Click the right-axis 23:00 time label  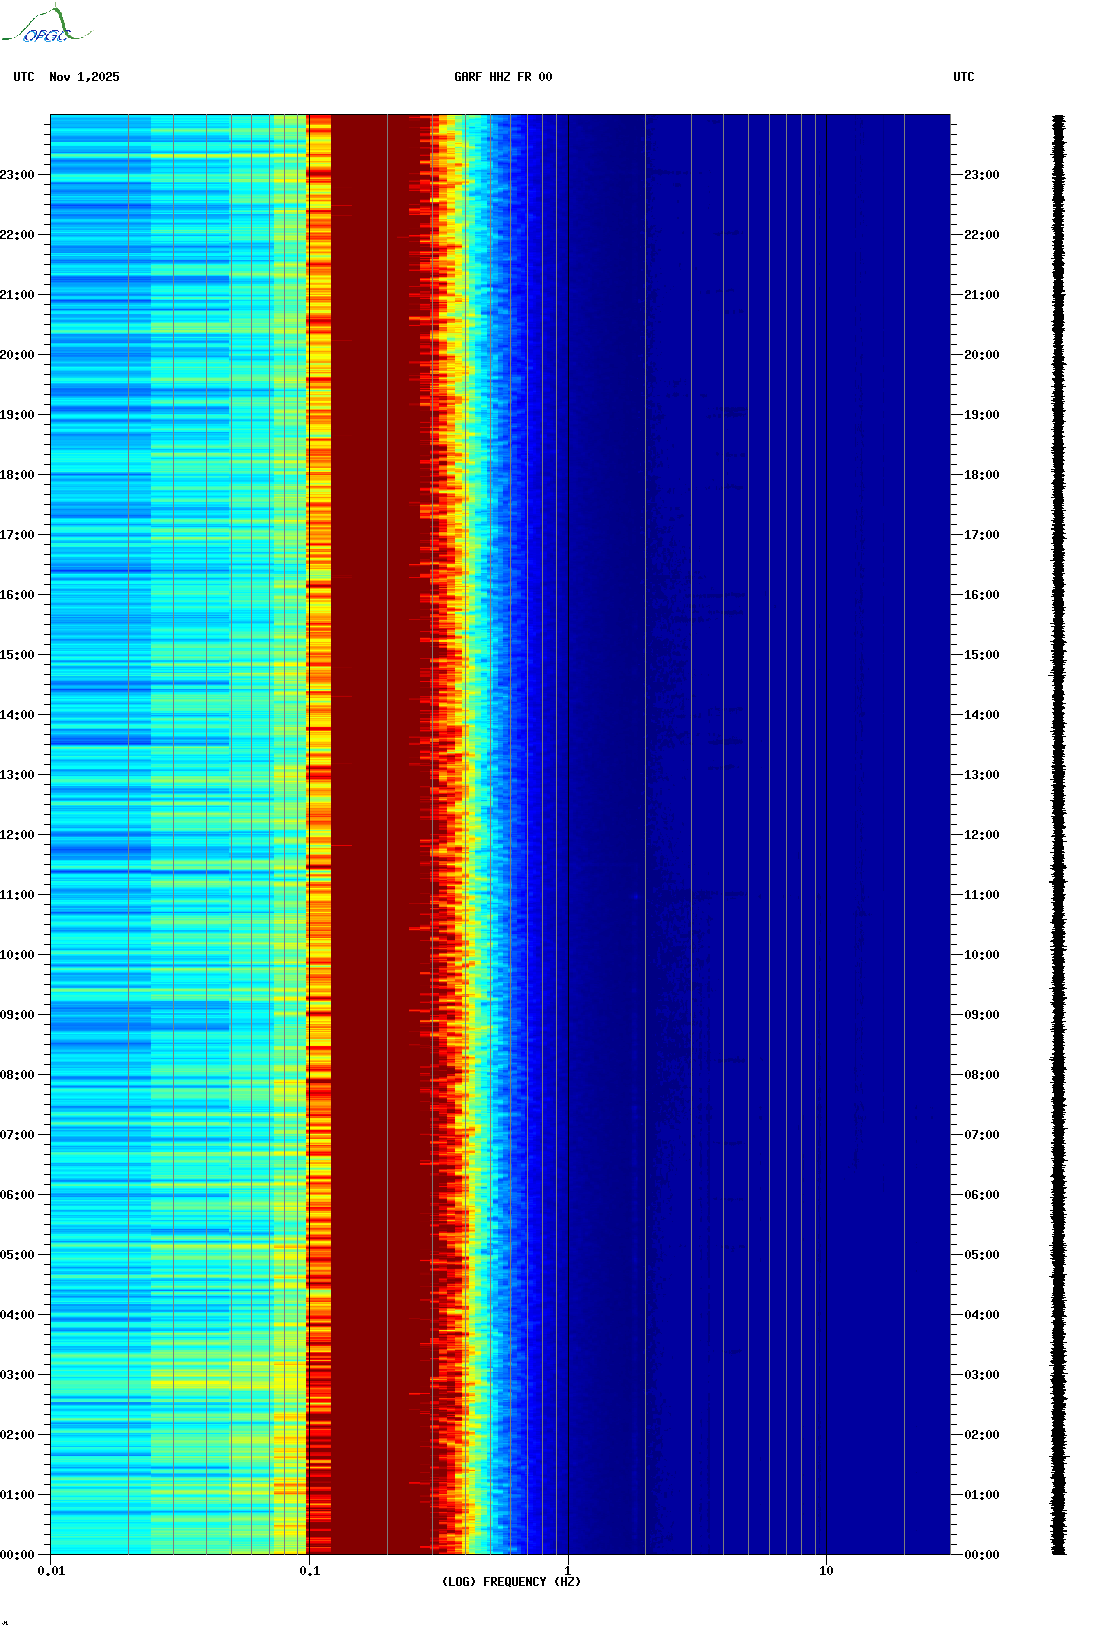click(x=982, y=175)
